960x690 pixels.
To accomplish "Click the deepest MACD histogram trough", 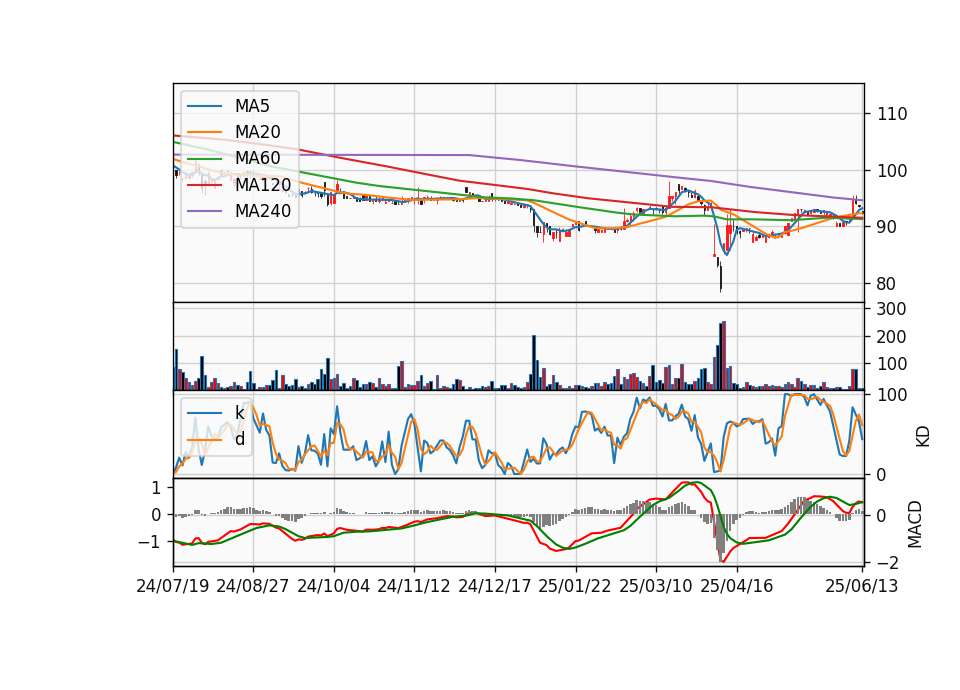I will [x=721, y=537].
